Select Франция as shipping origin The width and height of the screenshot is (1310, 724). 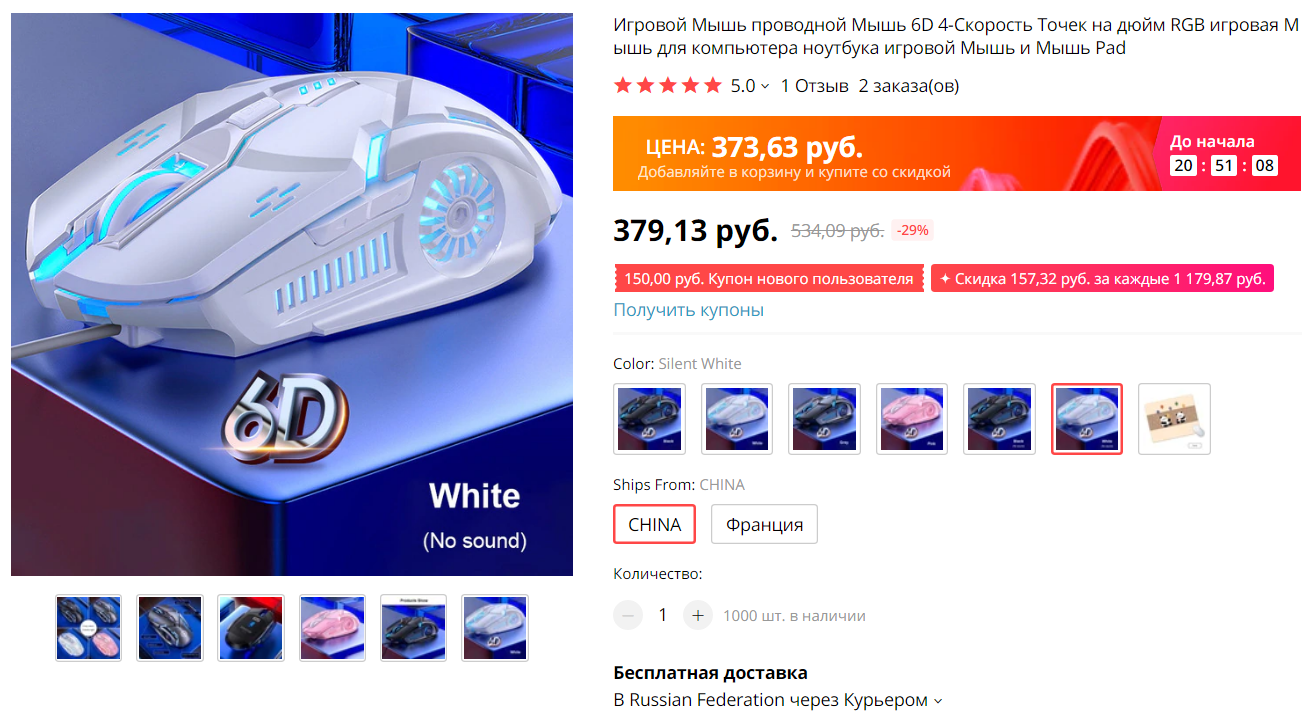(764, 524)
